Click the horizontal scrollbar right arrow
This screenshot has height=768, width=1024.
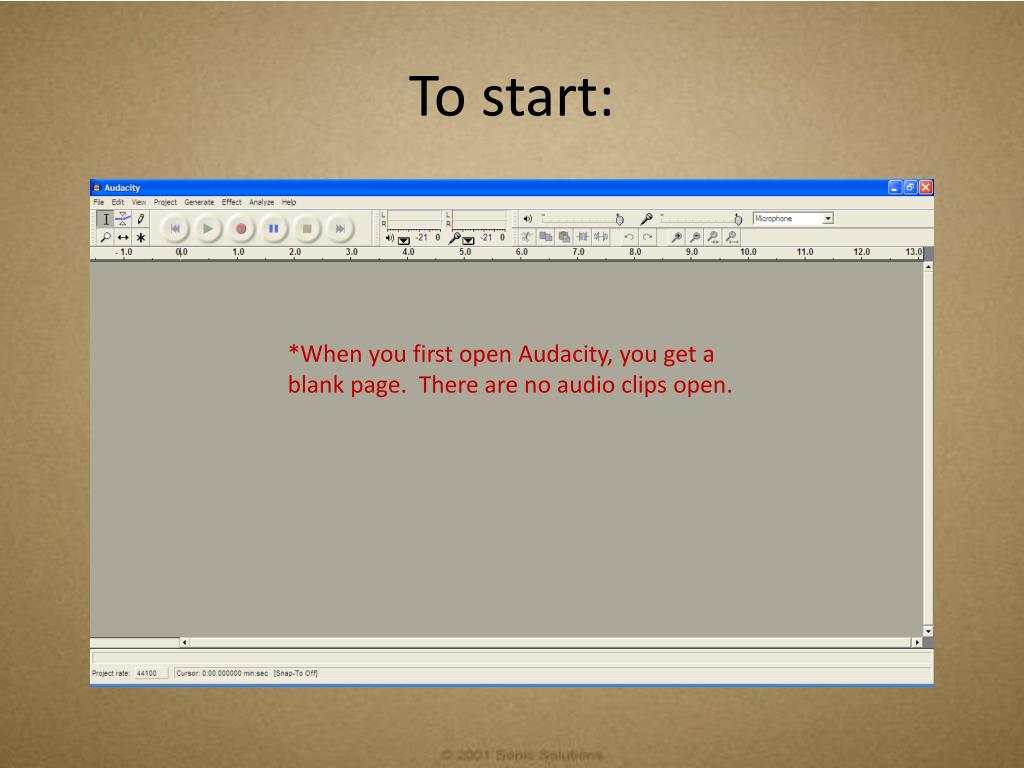click(917, 643)
